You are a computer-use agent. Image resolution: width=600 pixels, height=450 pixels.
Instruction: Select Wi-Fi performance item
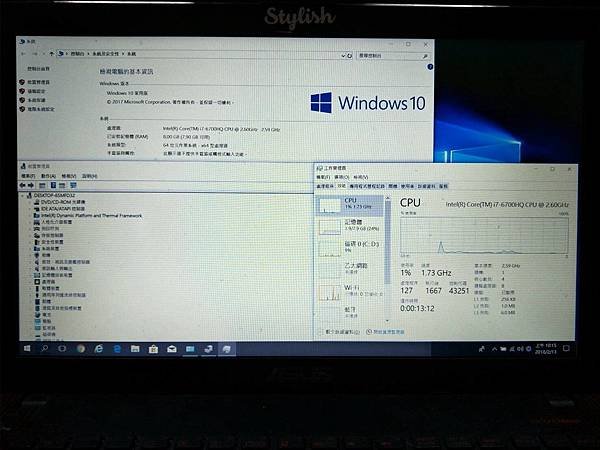coord(350,292)
